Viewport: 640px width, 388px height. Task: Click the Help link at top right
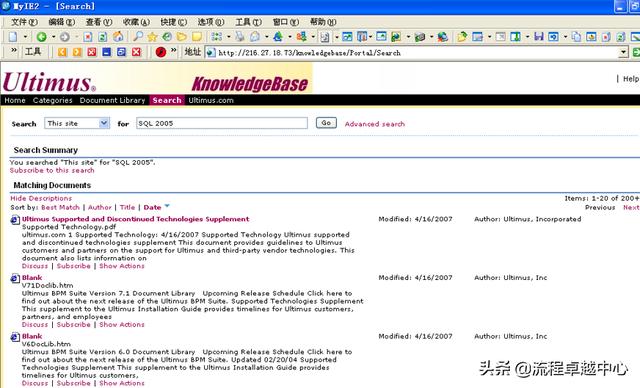click(x=631, y=79)
